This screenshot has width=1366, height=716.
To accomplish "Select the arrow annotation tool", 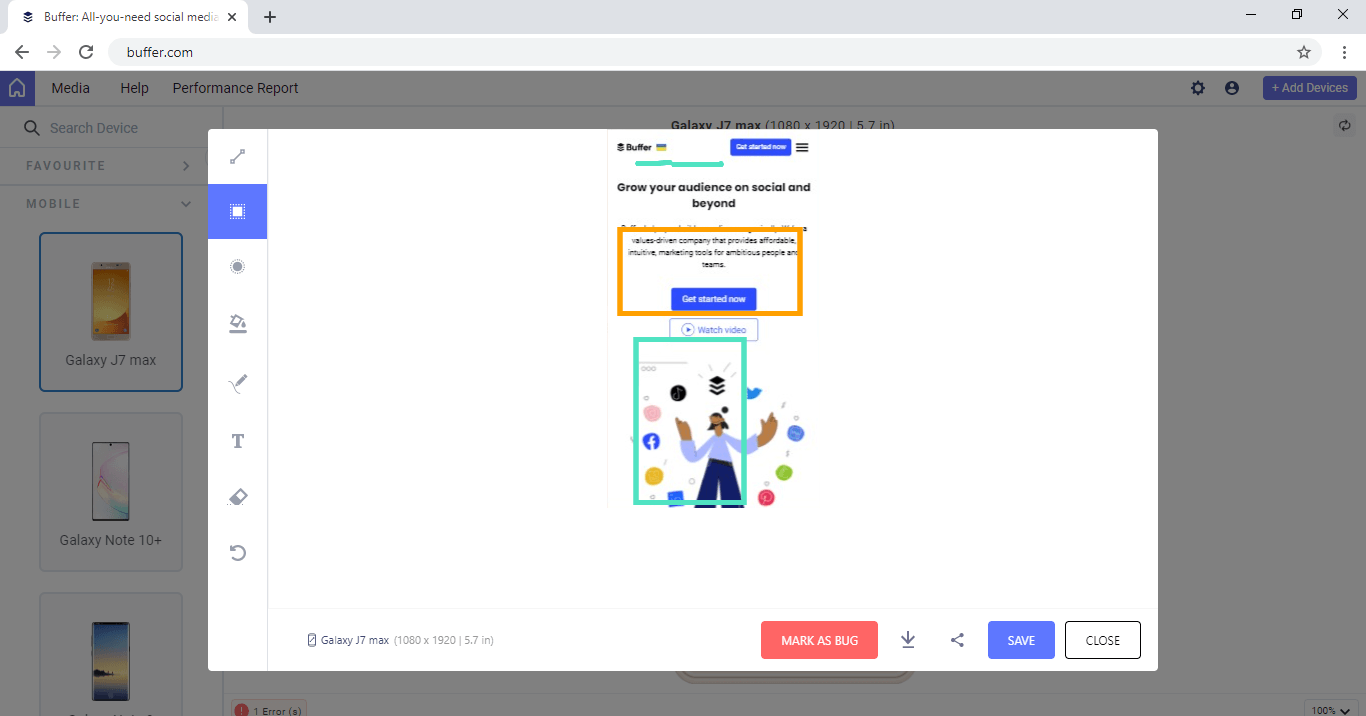I will pyautogui.click(x=237, y=156).
